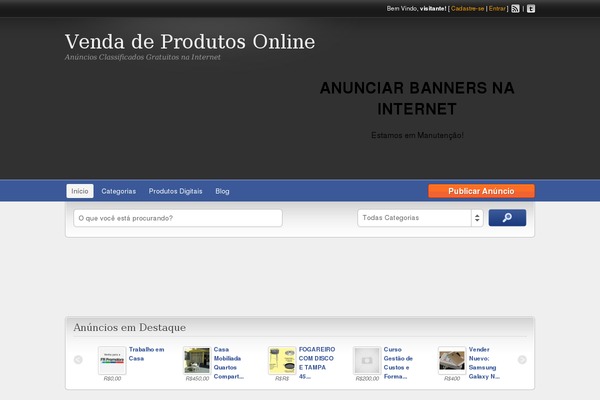Open the Twitter icon in top bar

(x=531, y=8)
